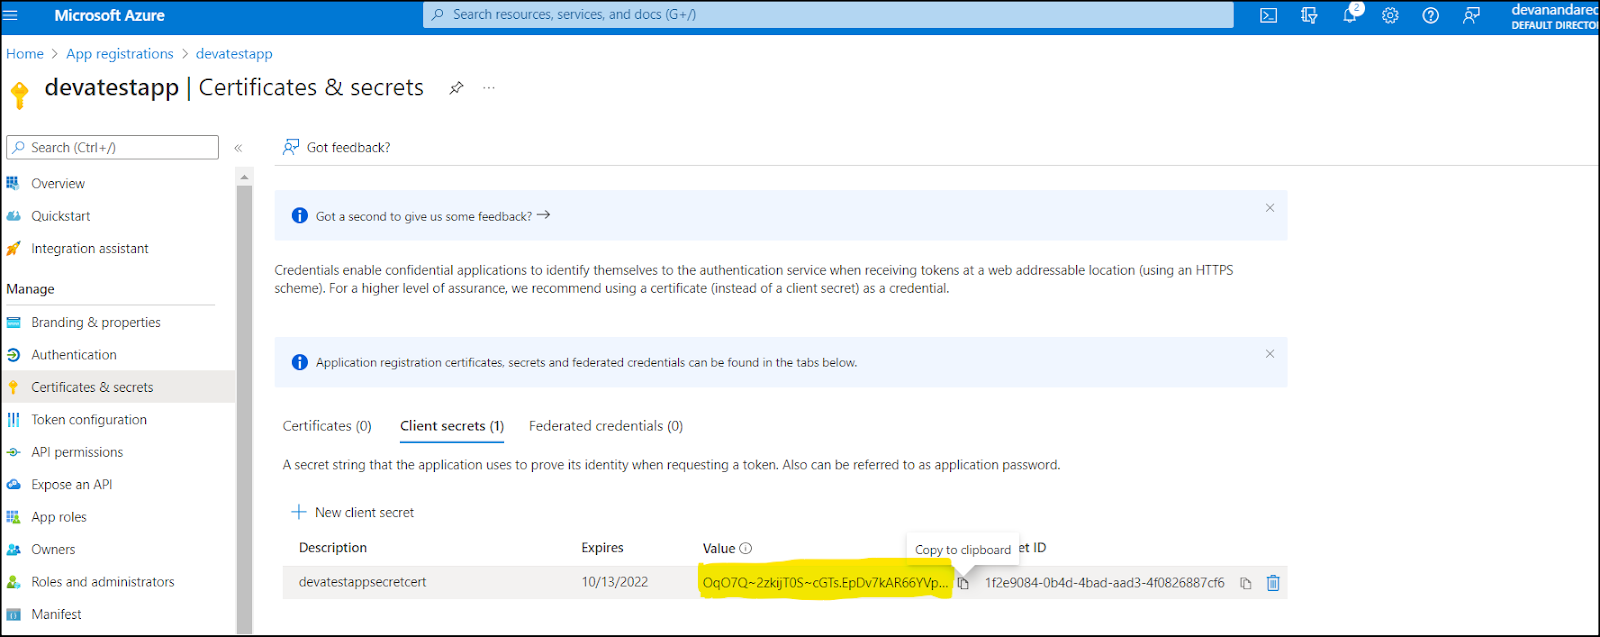Click the highlighted secret value text
Screen dimensions: 1600x637
click(825, 583)
